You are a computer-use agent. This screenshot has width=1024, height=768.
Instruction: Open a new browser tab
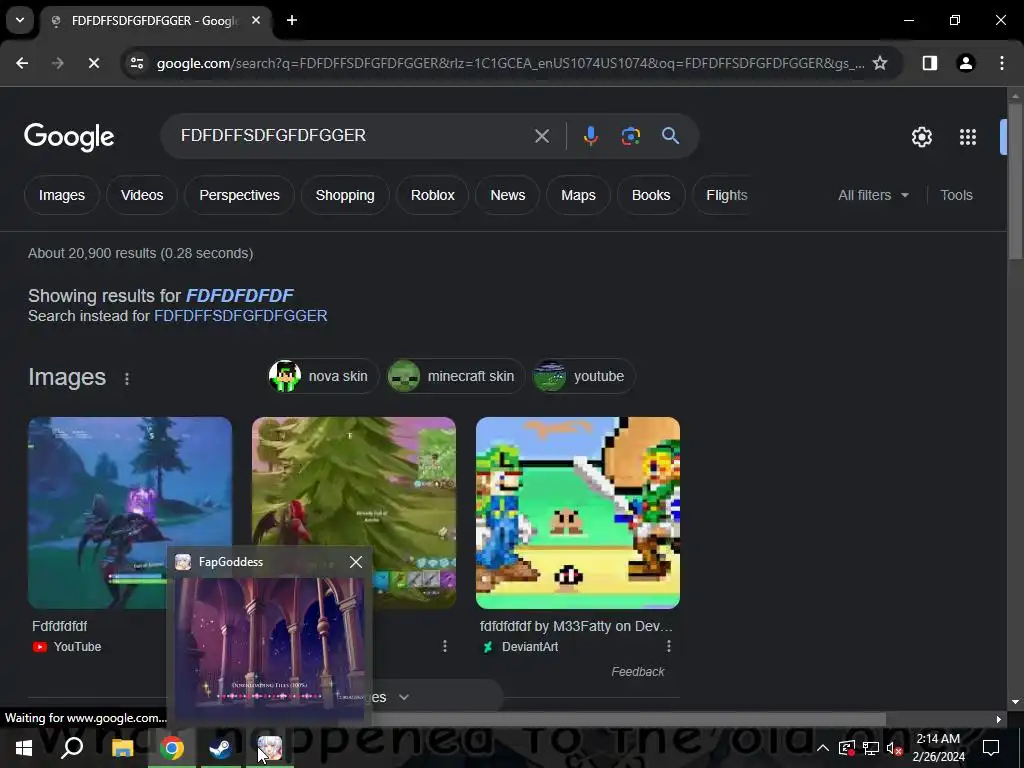[x=292, y=21]
